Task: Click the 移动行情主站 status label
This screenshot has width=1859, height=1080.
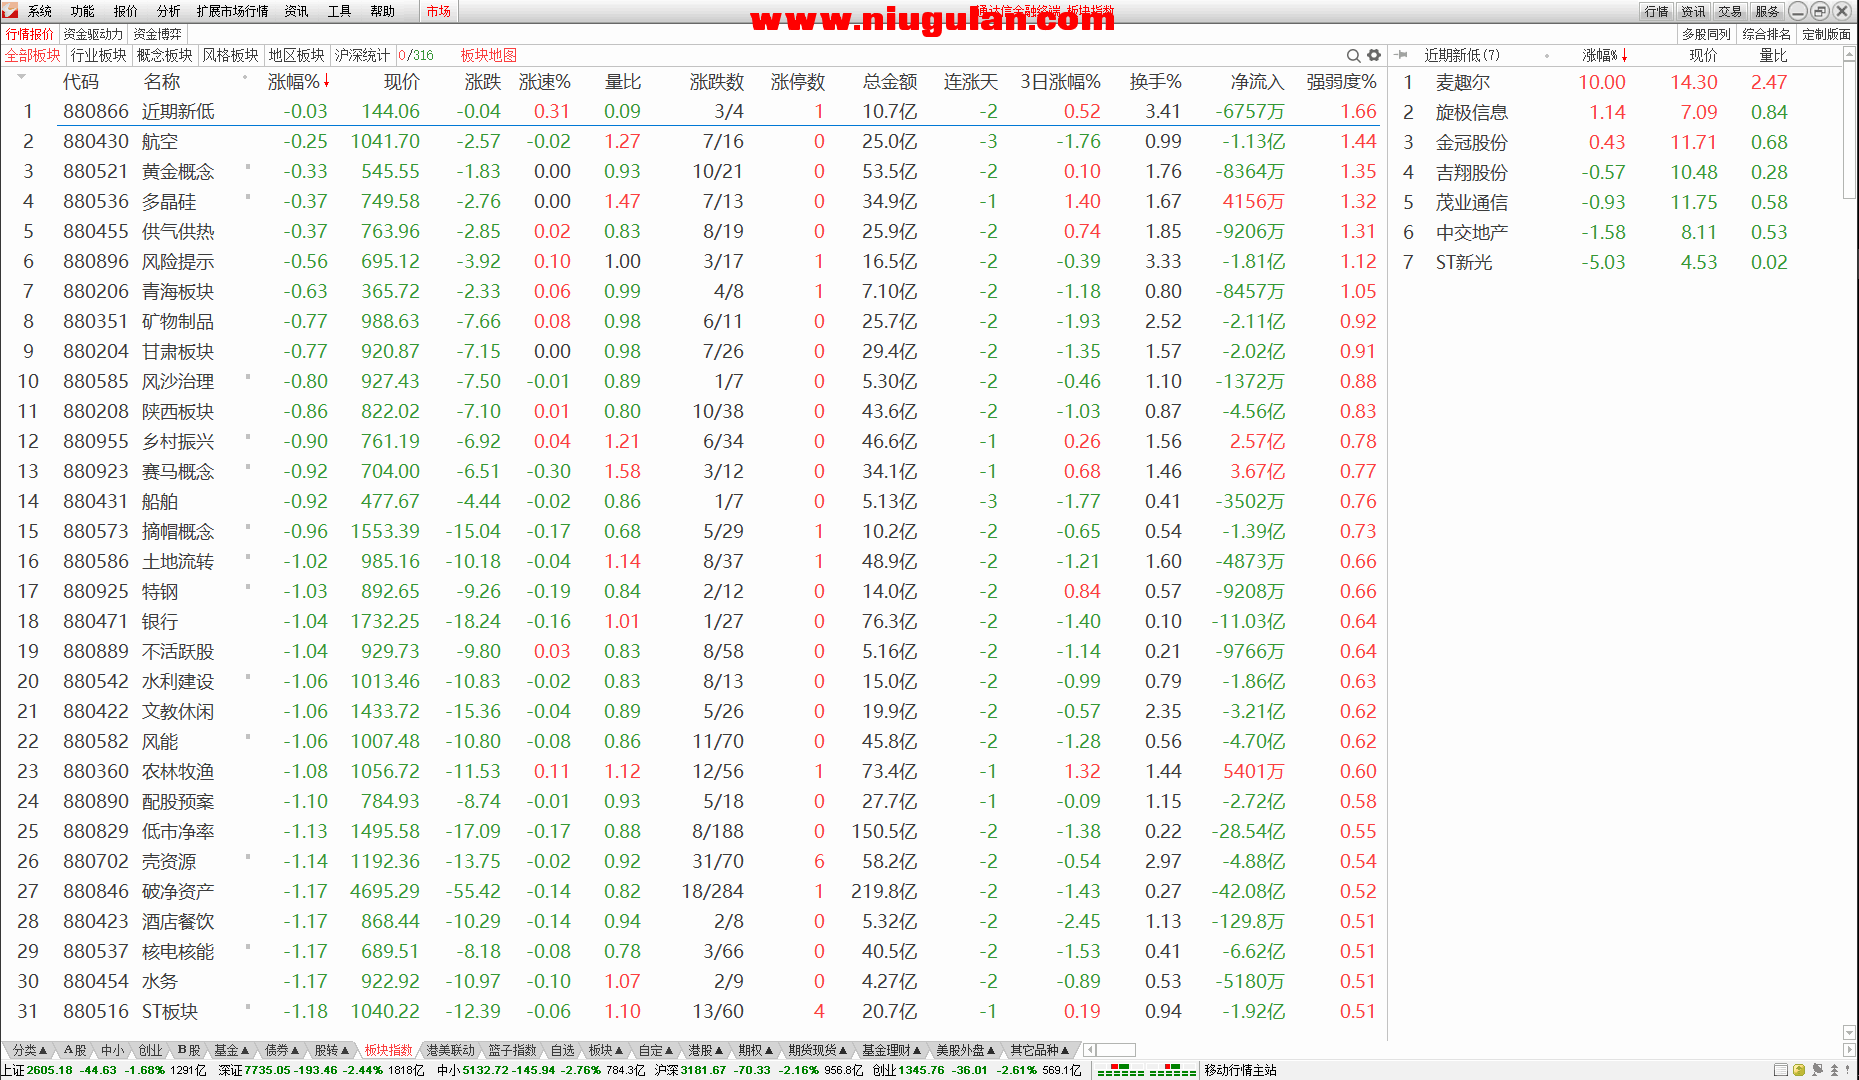Action: click(x=1241, y=1070)
